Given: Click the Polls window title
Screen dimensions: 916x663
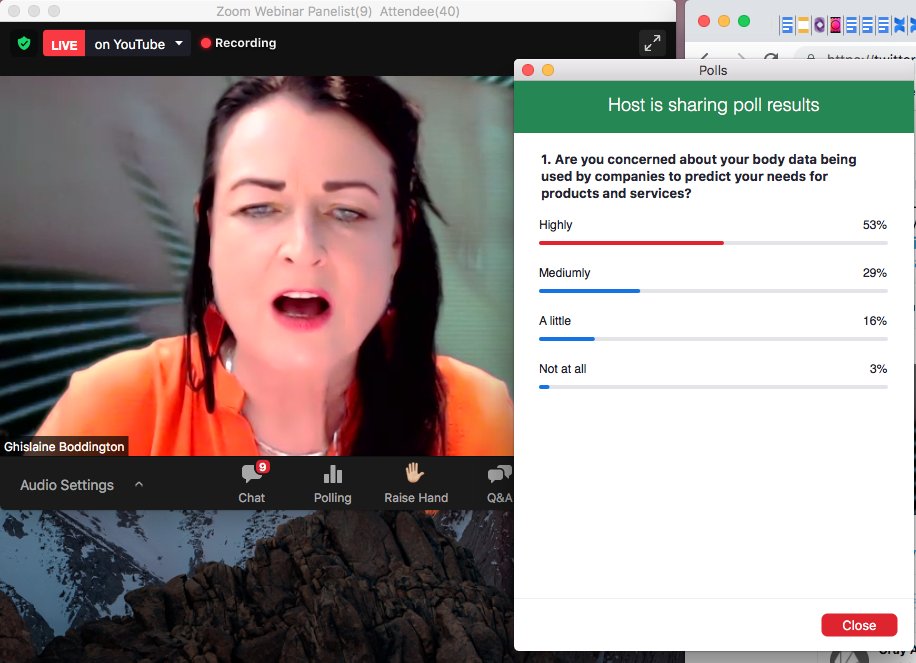Looking at the screenshot, I should 713,70.
